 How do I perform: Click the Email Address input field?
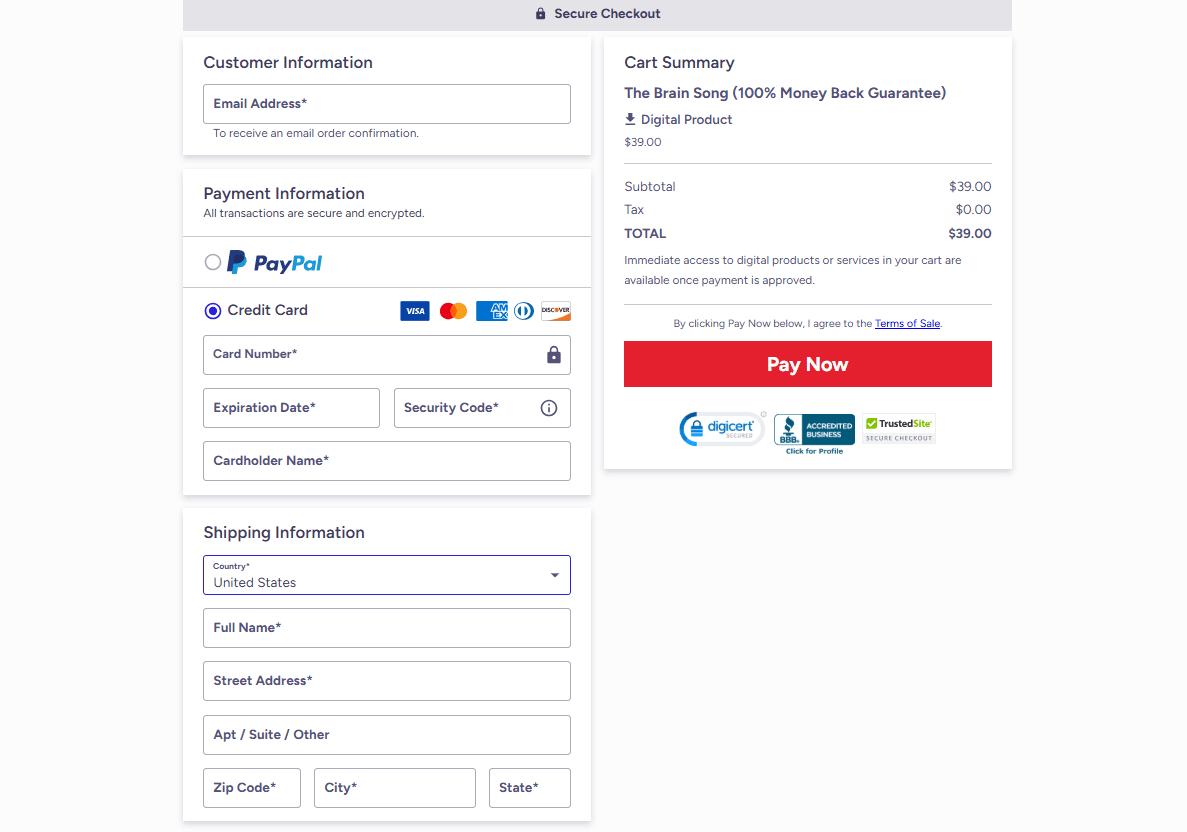coord(386,103)
